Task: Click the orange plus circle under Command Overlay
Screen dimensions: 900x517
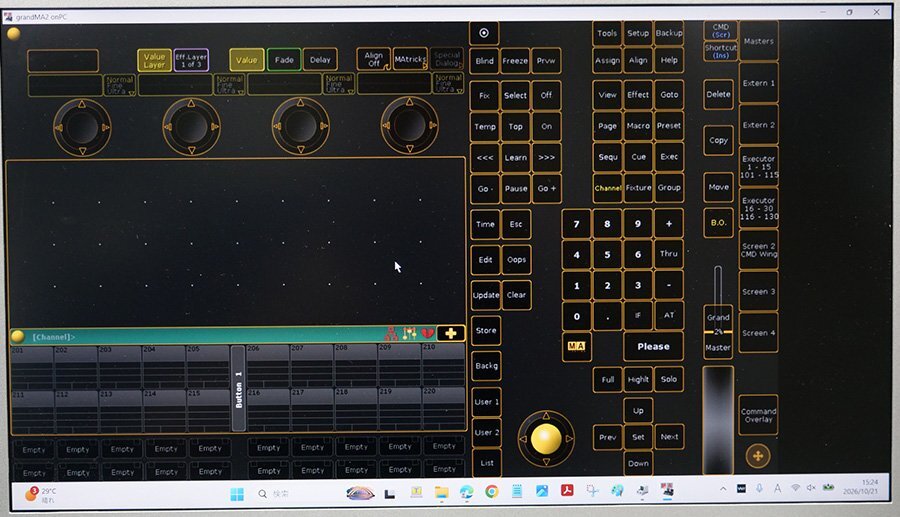Action: point(758,456)
